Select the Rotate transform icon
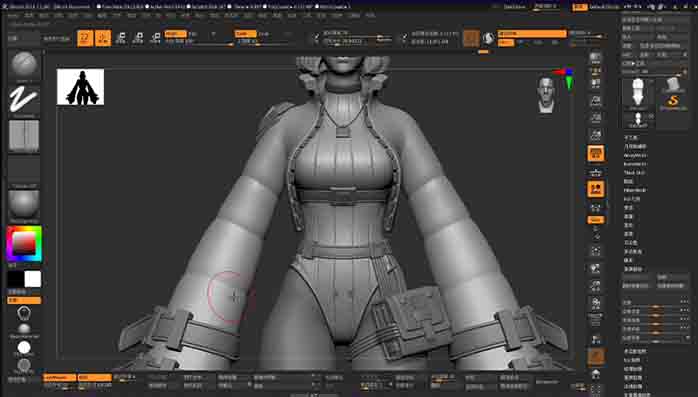Image resolution: width=698 pixels, height=397 pixels. (x=155, y=38)
